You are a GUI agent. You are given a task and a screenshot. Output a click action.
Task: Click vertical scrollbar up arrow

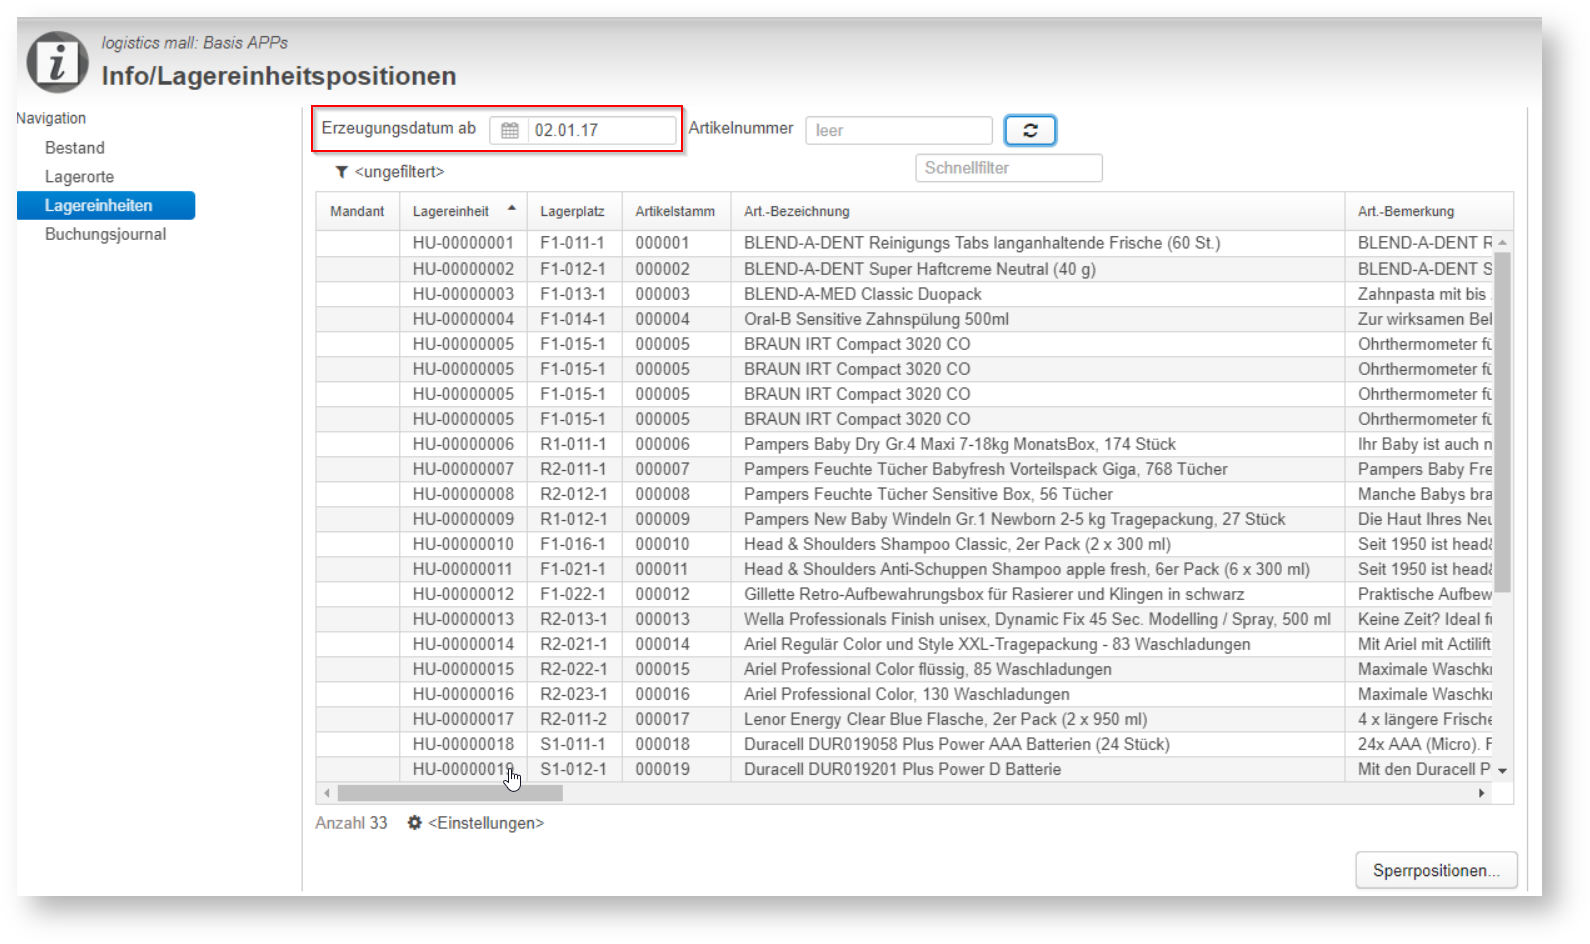click(x=1502, y=243)
